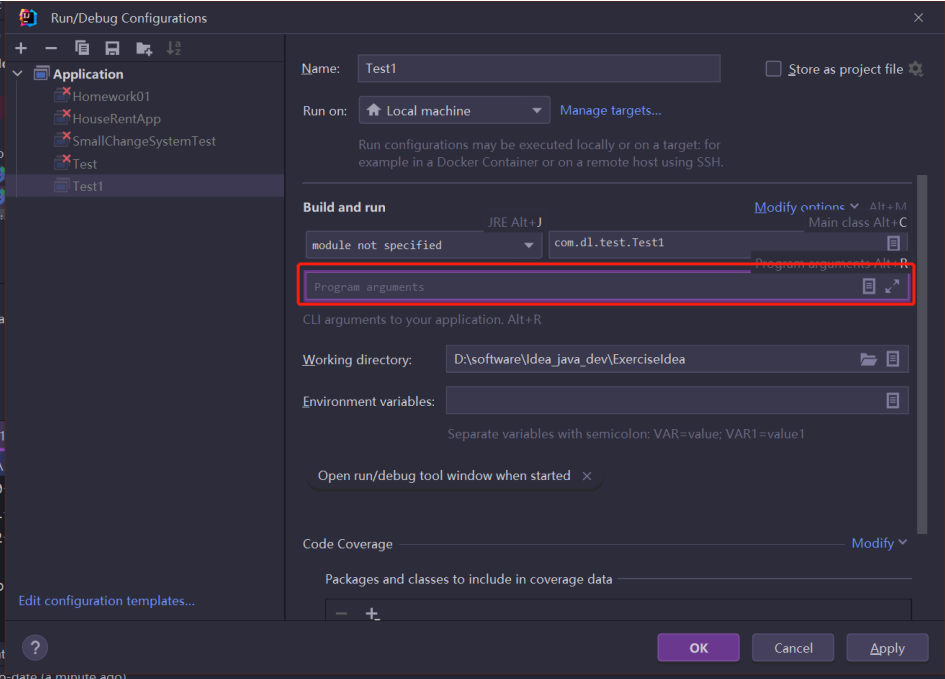Select the HouseRentApp configuration

point(116,119)
